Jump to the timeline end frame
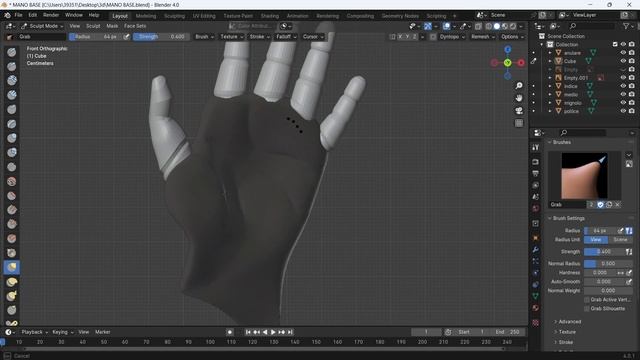The width and height of the screenshot is (640, 360). (290, 332)
